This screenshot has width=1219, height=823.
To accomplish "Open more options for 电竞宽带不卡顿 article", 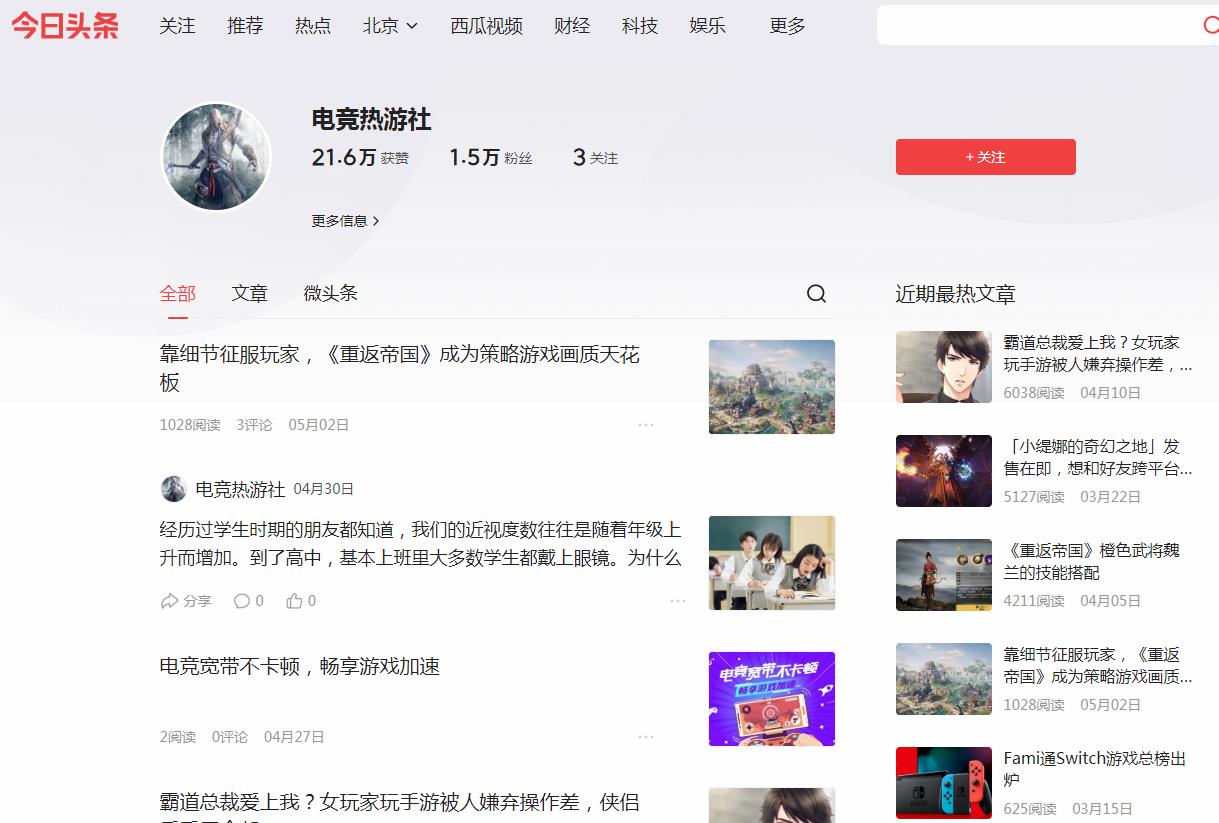I will coord(646,737).
